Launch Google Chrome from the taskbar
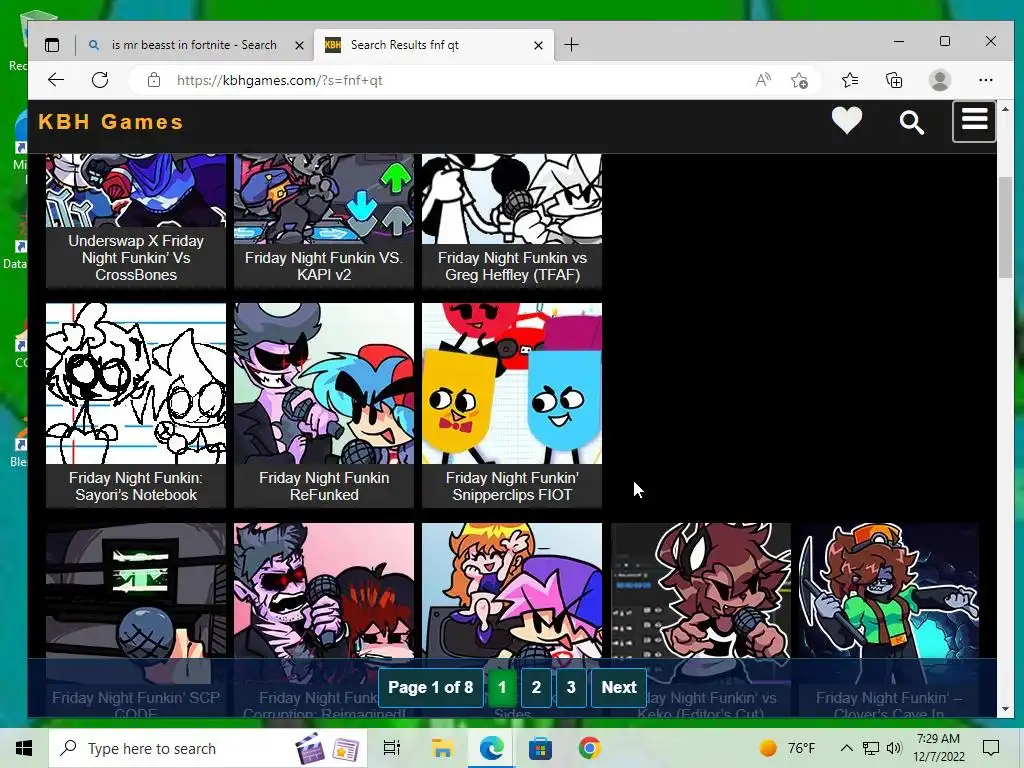This screenshot has height=768, width=1024. 589,748
